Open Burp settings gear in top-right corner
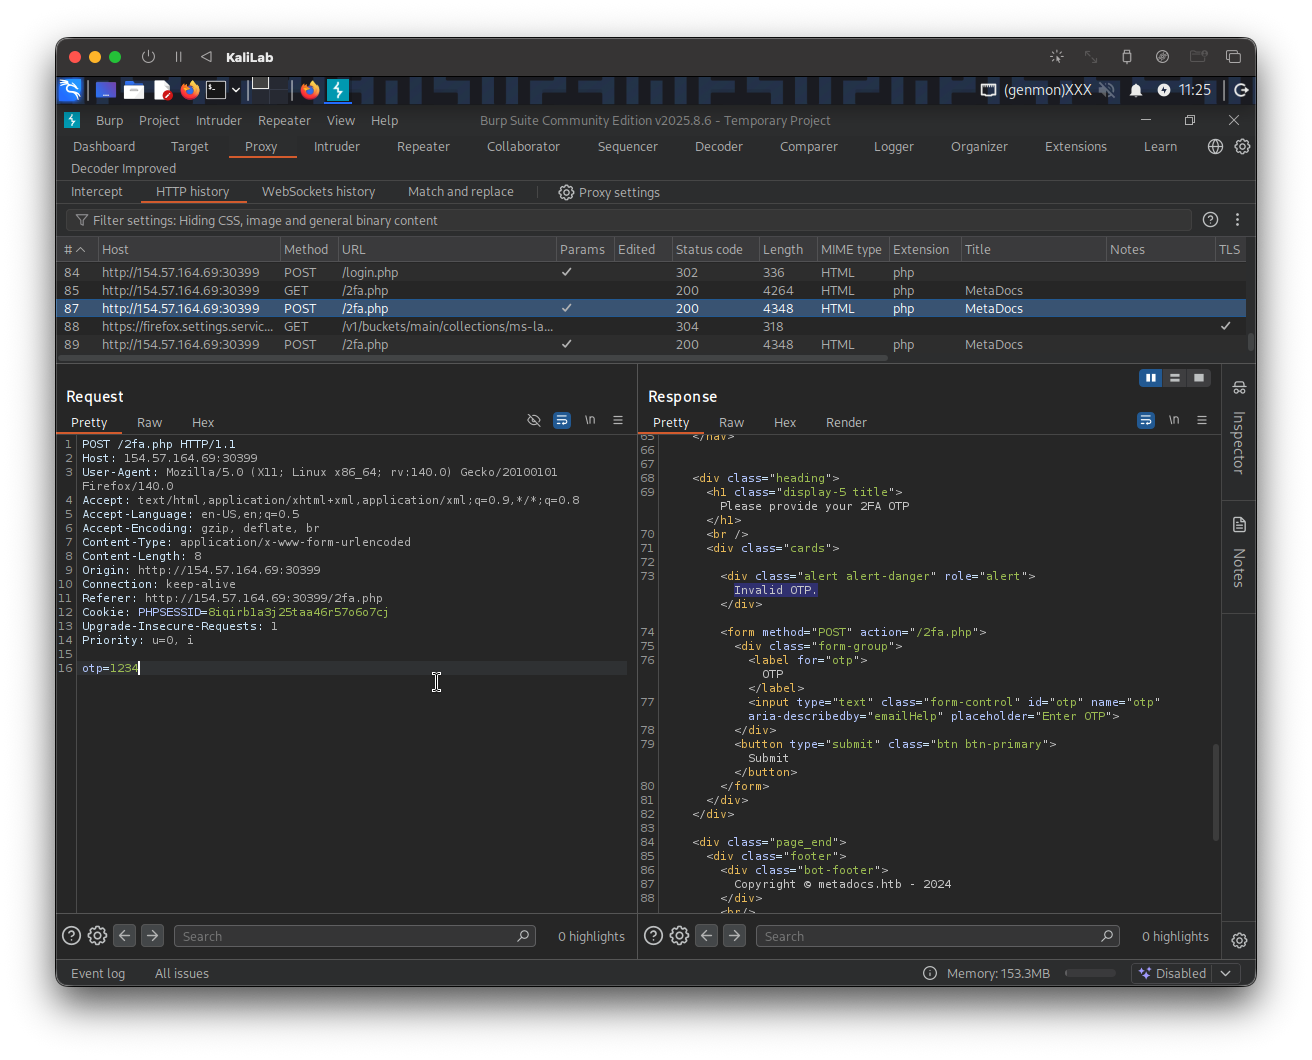This screenshot has width=1312, height=1060. coord(1242,146)
